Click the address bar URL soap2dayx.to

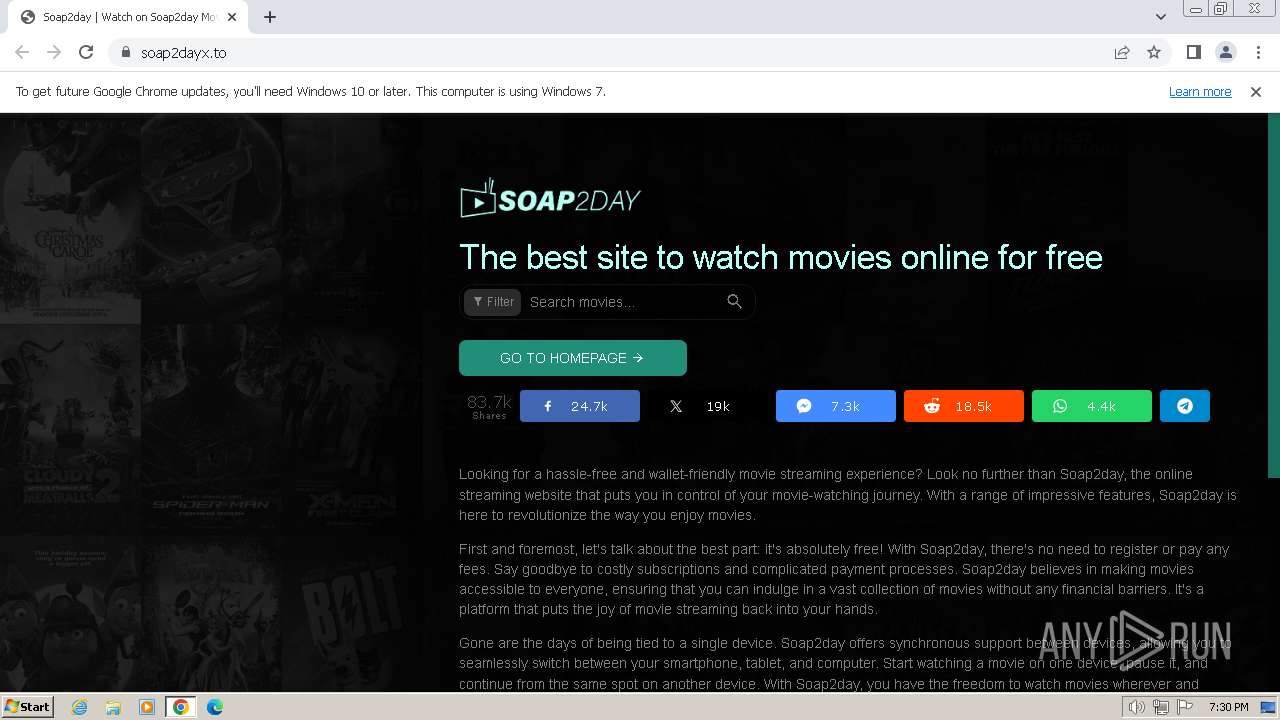click(x=184, y=53)
